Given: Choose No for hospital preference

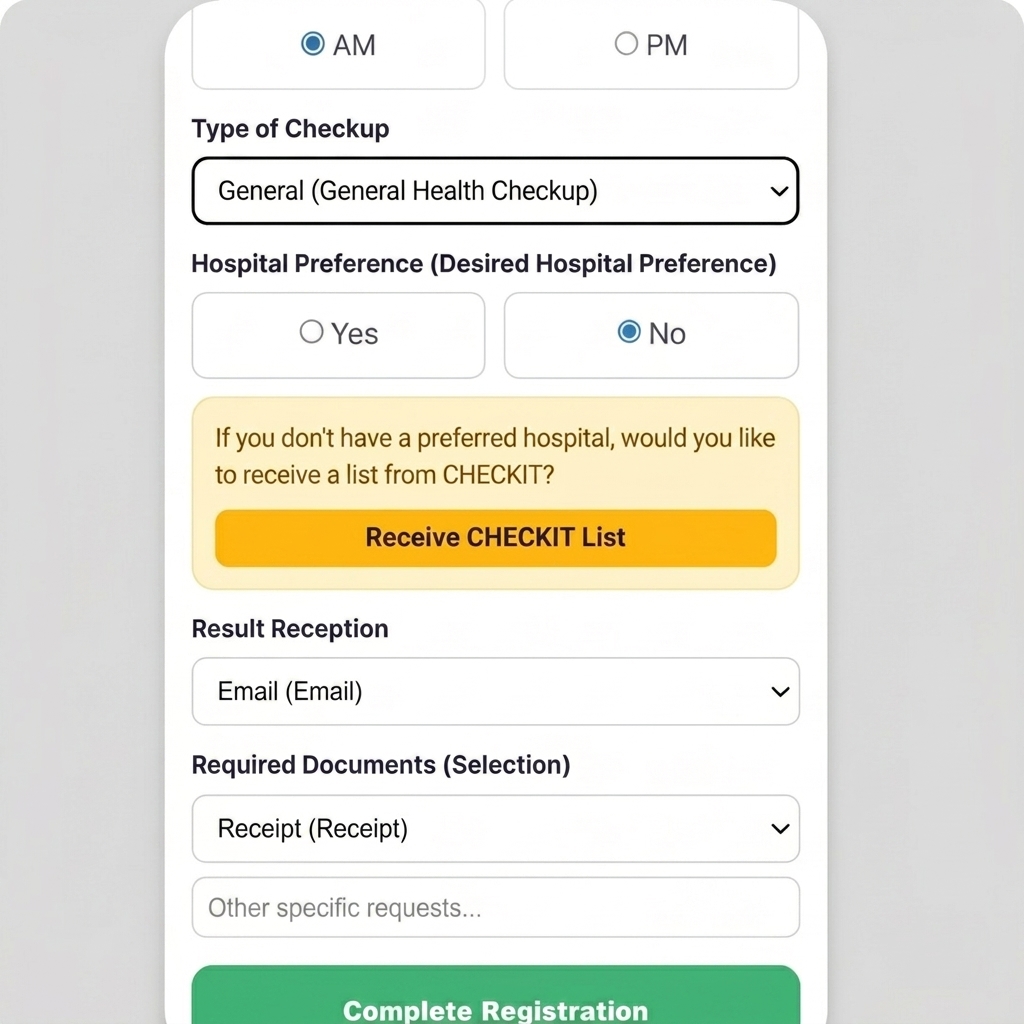Looking at the screenshot, I should point(629,332).
